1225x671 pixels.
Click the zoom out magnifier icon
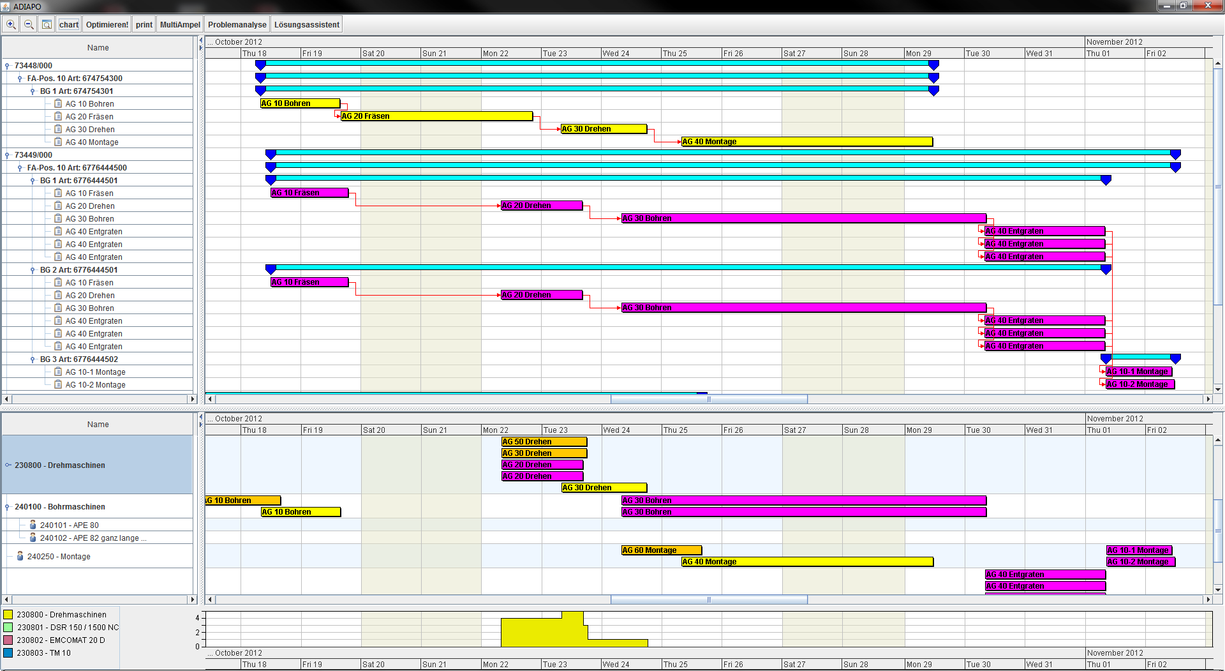pos(29,24)
